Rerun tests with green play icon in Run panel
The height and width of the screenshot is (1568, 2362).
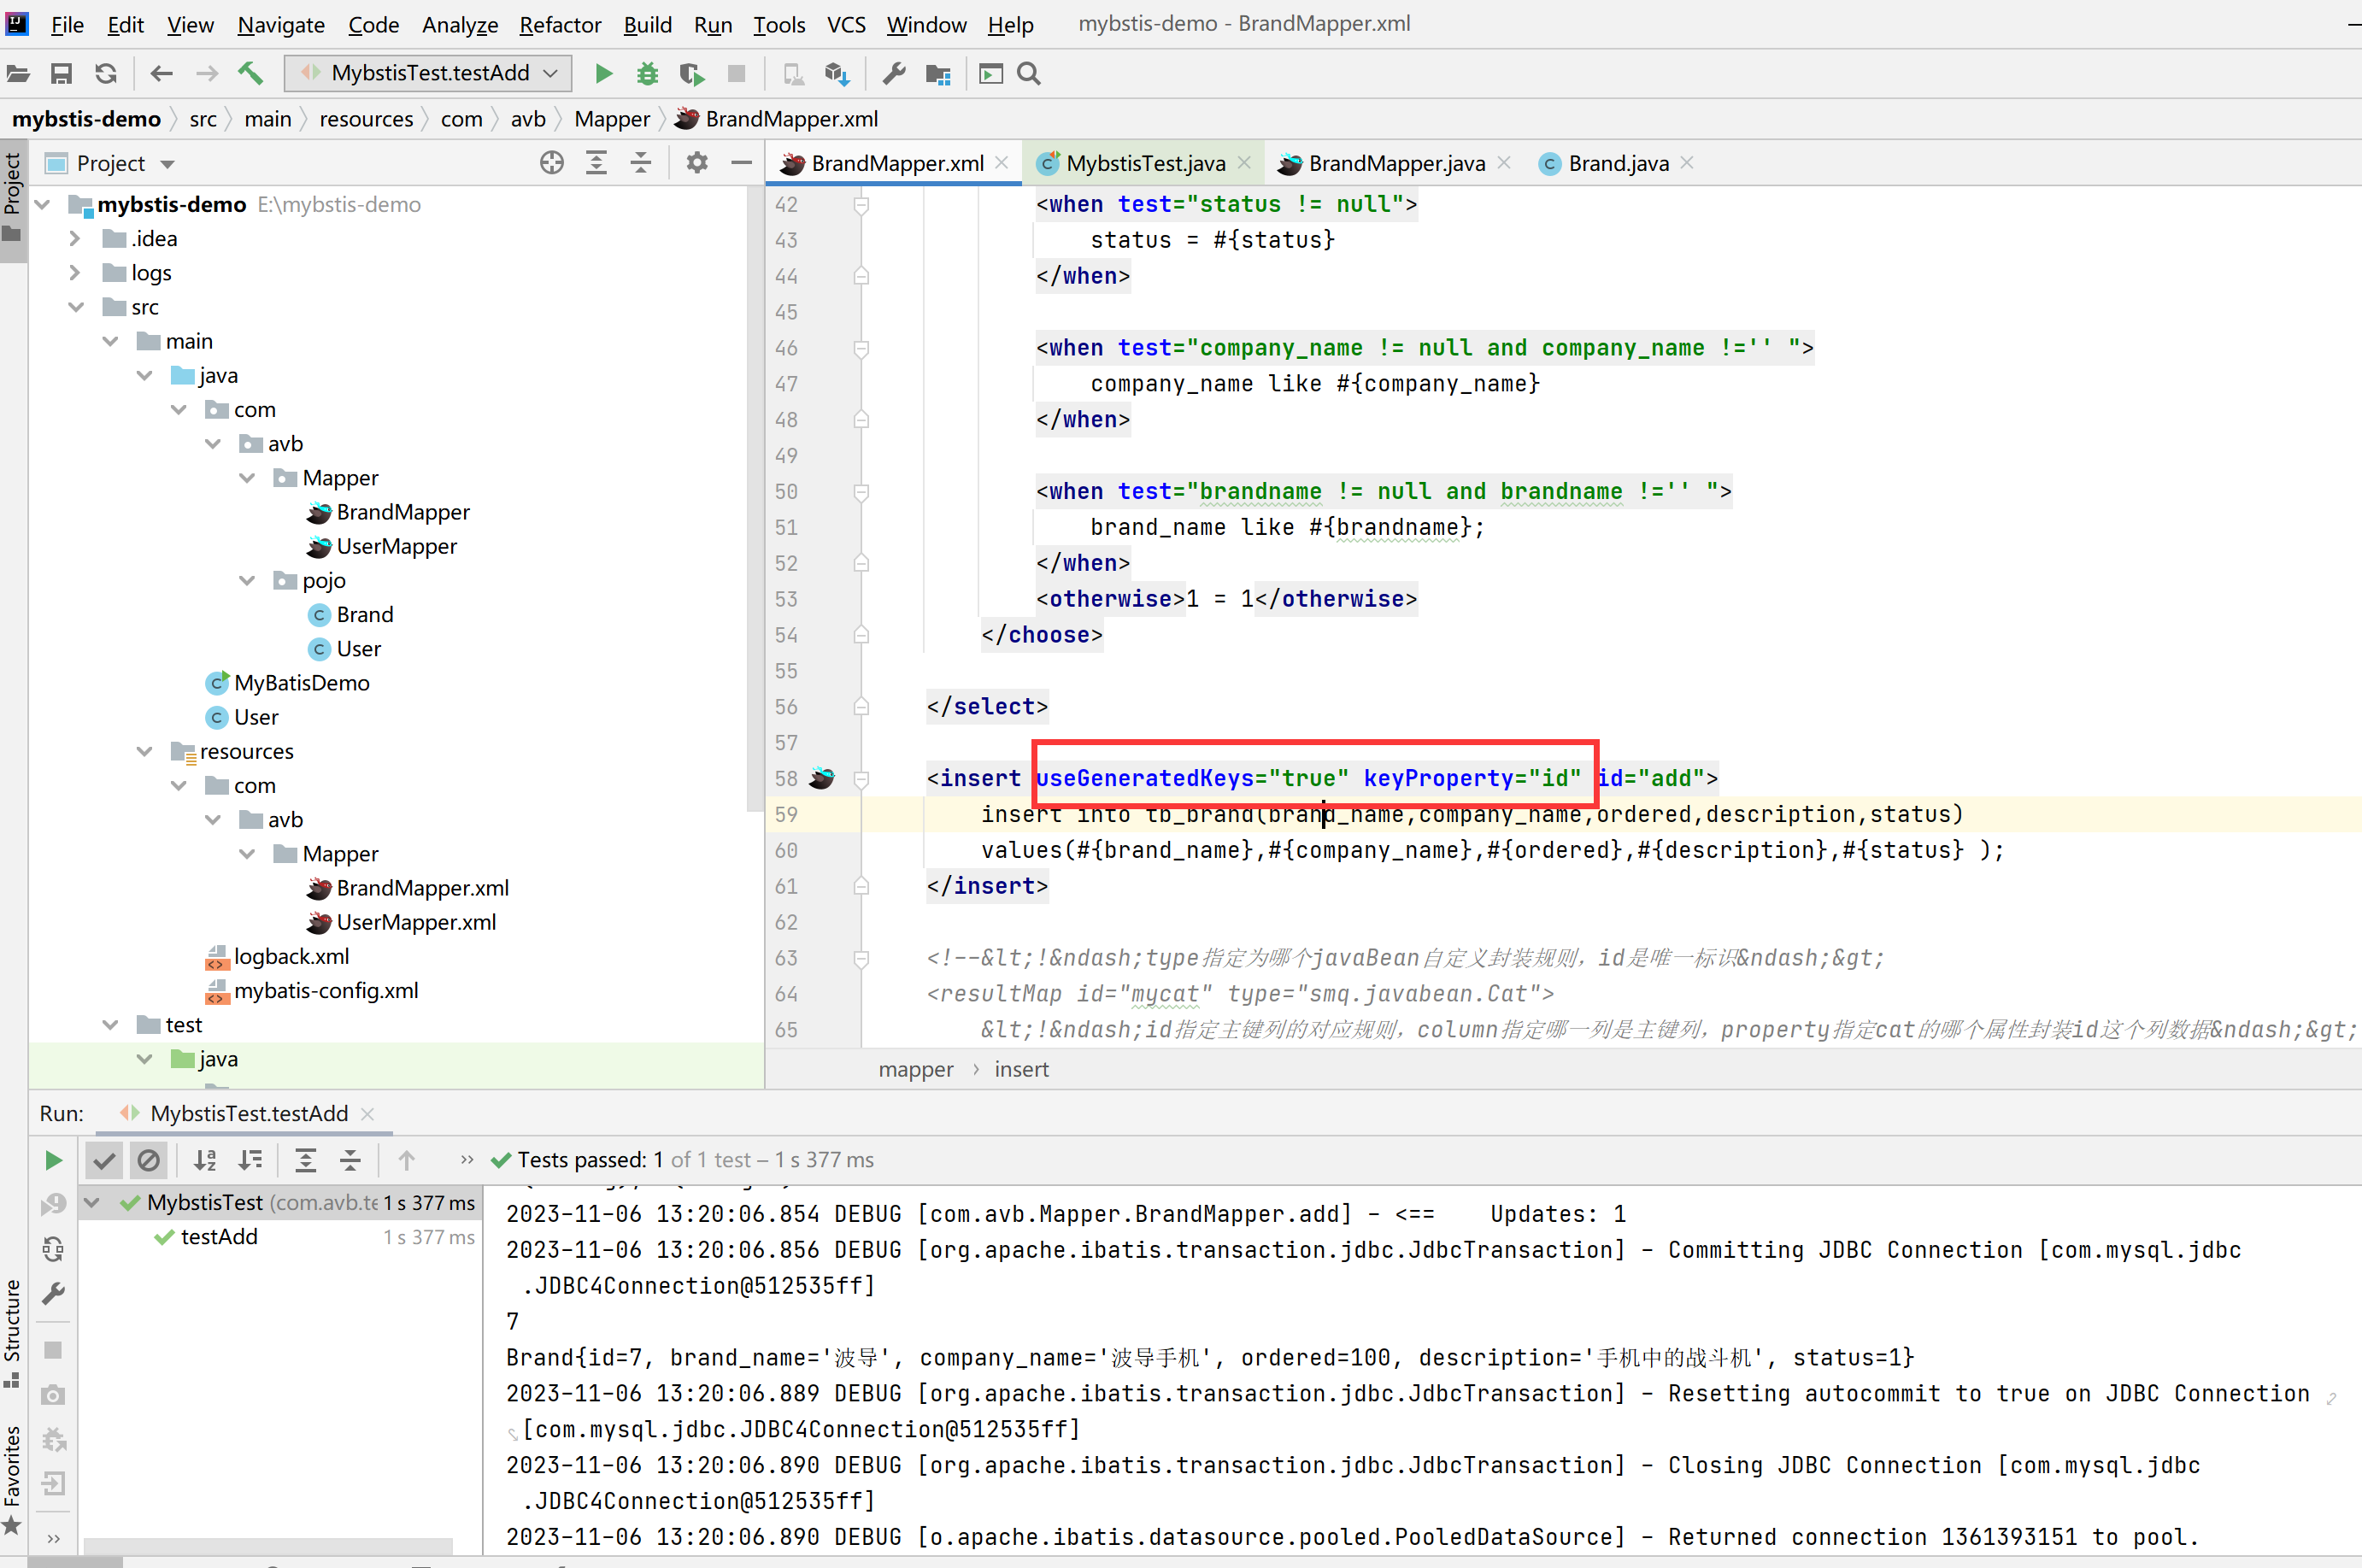(54, 1160)
